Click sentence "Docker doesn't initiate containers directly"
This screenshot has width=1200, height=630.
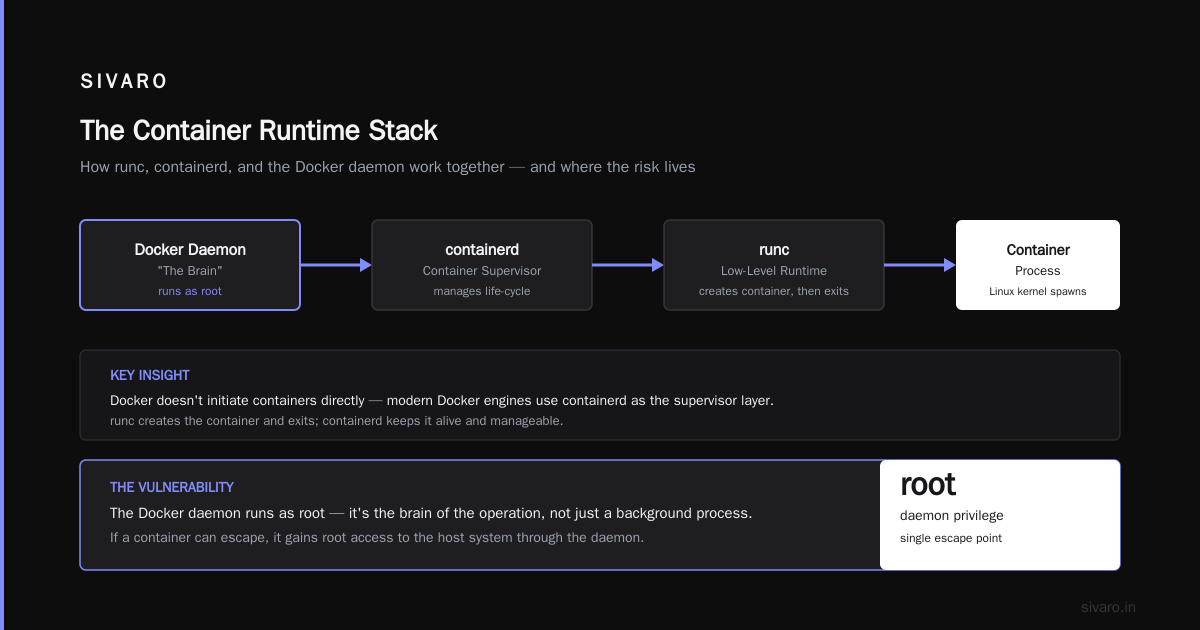pos(442,400)
